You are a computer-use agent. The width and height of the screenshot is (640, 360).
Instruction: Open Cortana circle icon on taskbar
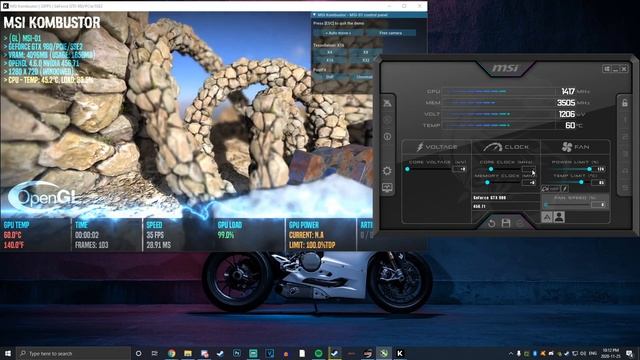coord(138,353)
